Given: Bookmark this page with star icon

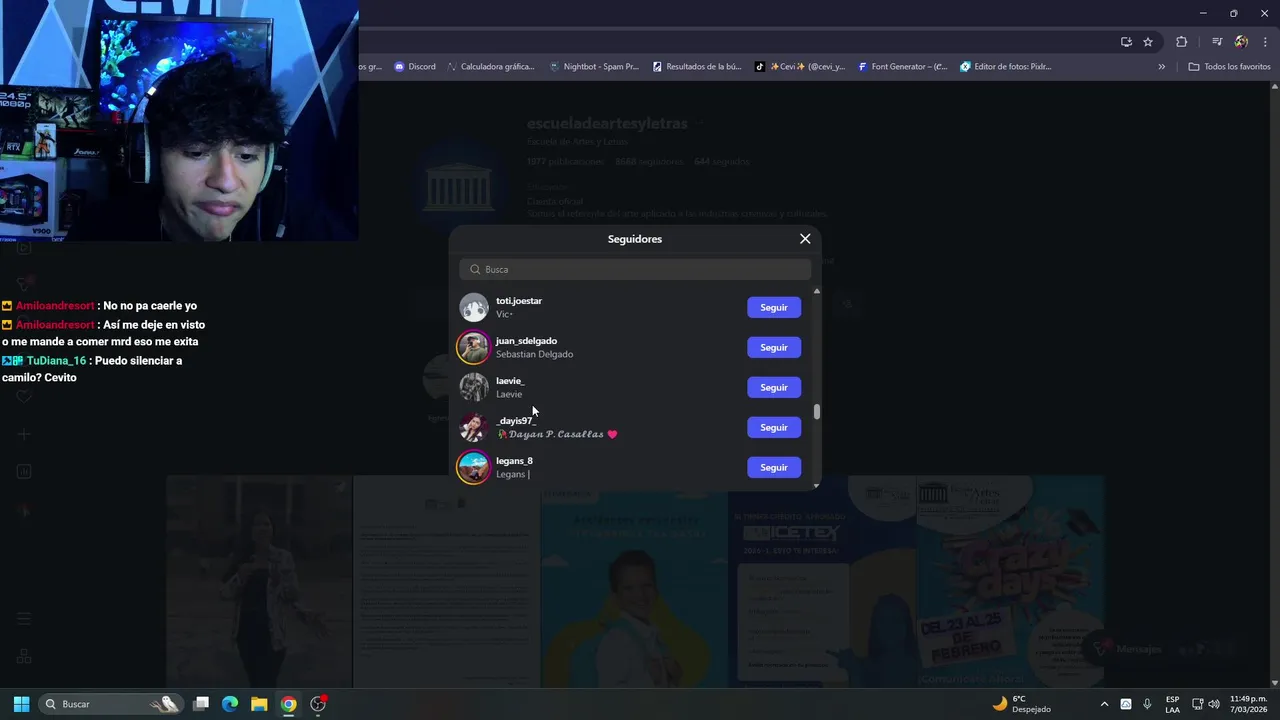Looking at the screenshot, I should [1148, 42].
